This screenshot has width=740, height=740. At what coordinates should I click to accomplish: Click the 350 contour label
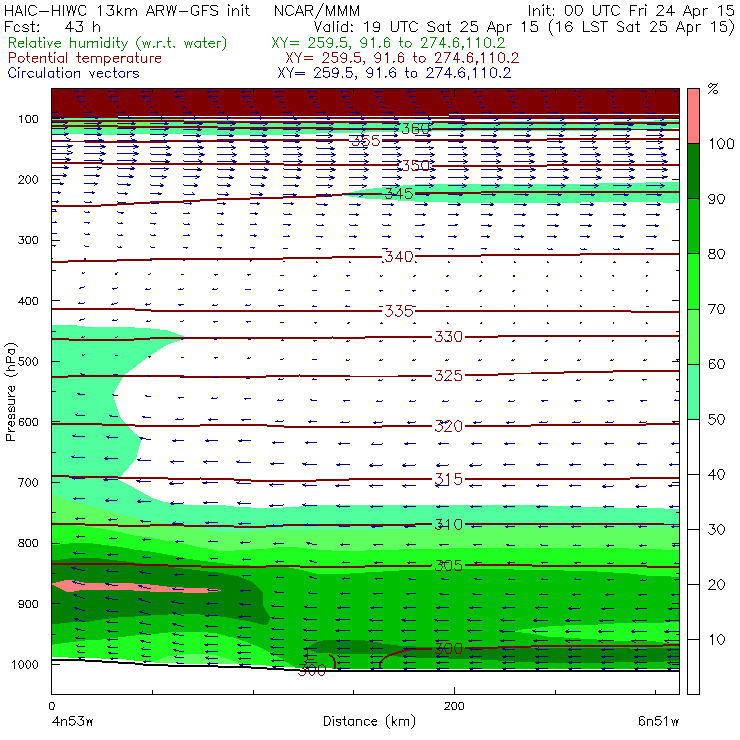tap(415, 166)
